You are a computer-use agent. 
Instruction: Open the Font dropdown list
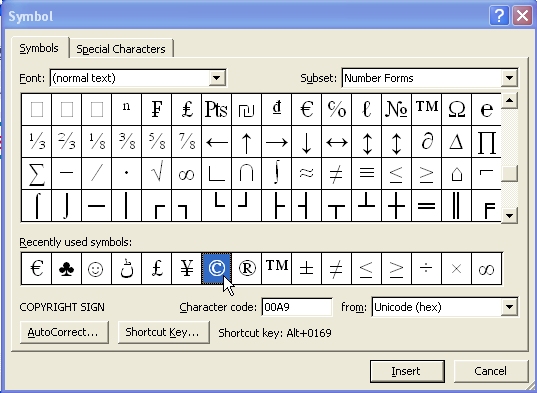click(x=217, y=78)
